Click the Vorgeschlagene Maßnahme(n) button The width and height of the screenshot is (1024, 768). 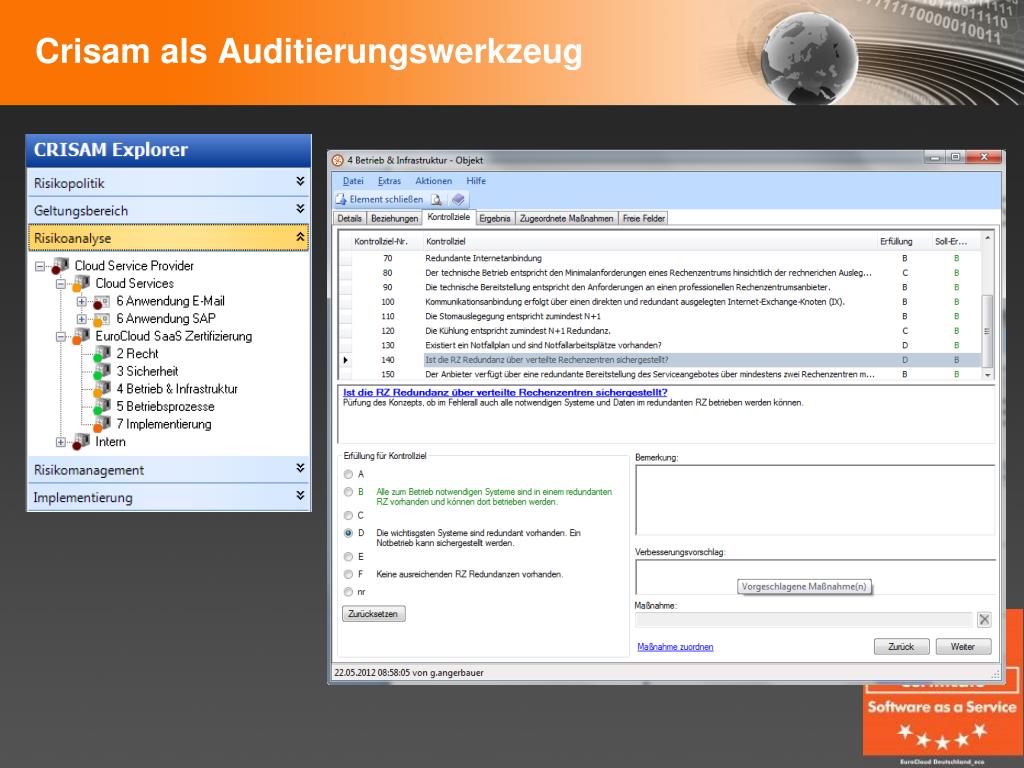click(804, 586)
